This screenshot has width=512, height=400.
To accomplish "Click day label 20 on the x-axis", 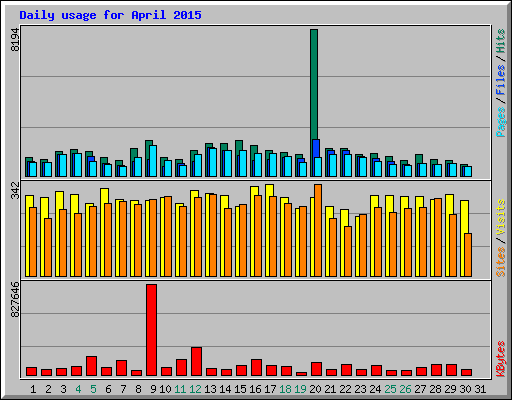I will click(x=315, y=389).
